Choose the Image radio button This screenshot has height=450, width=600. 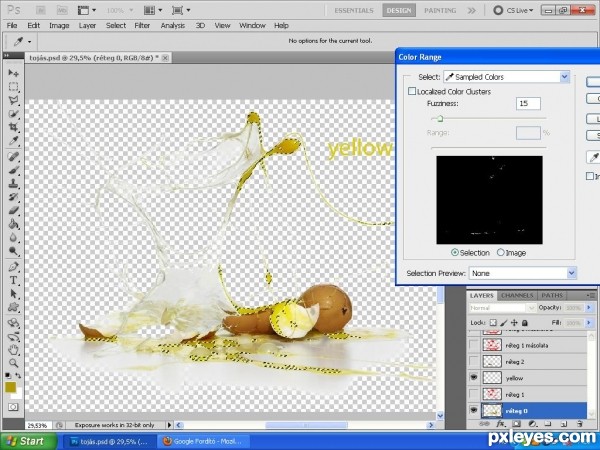click(501, 253)
